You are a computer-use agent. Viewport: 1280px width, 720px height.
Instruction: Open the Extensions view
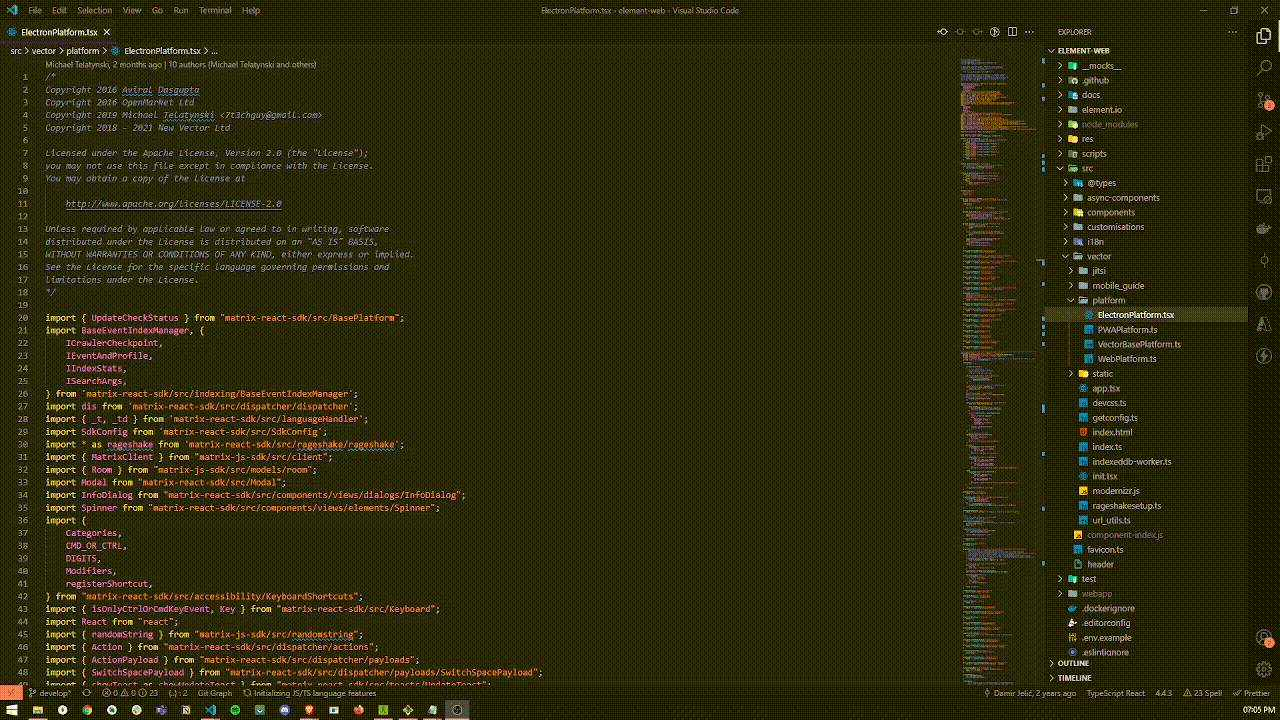click(1263, 165)
